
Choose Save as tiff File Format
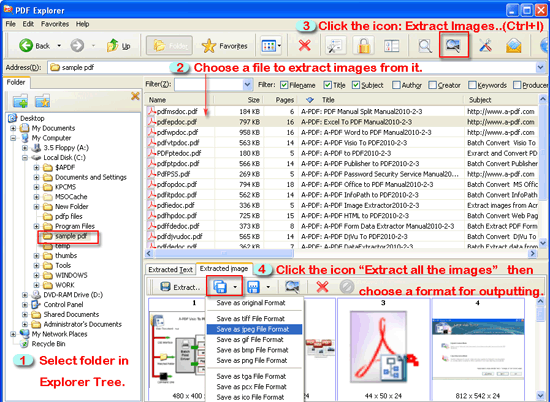[x=254, y=319]
